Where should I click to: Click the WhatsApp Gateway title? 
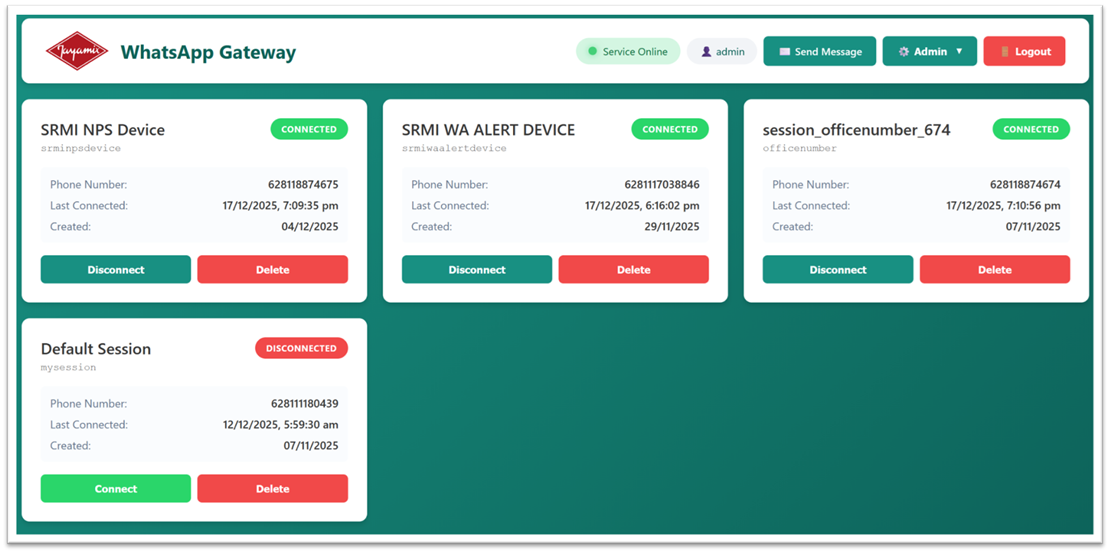pos(208,52)
